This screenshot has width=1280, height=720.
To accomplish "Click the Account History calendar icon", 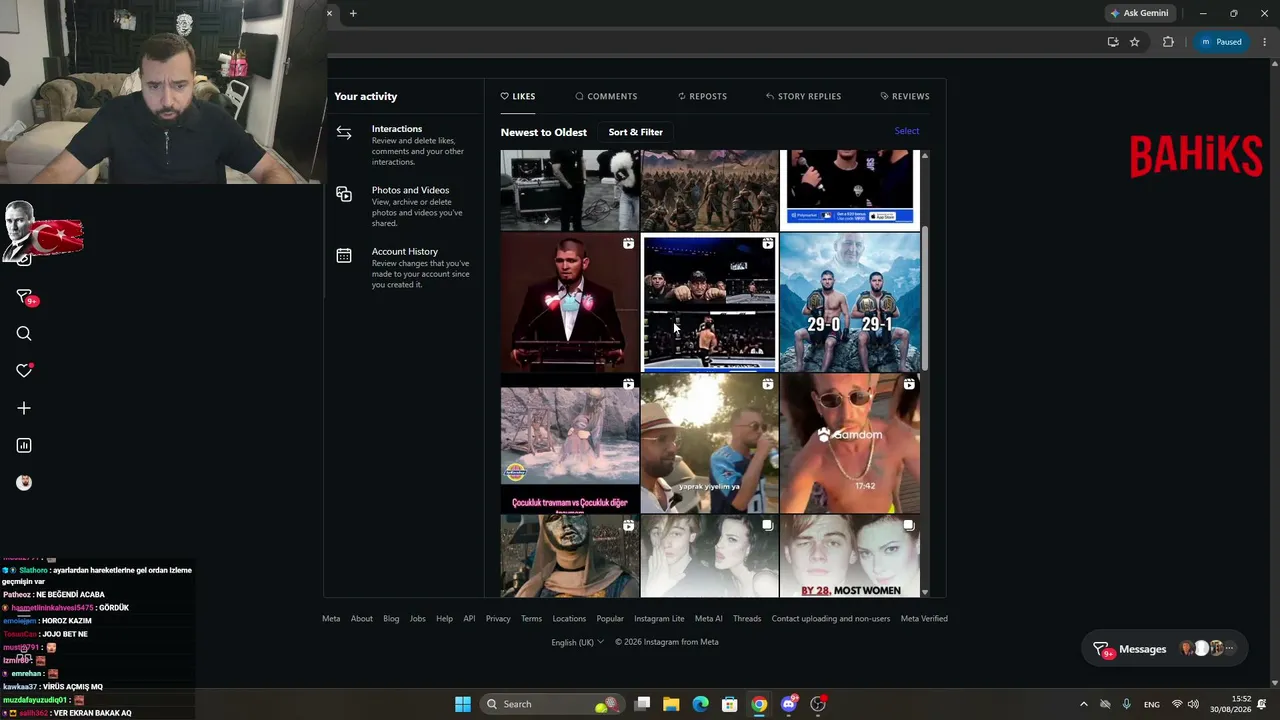I will point(344,256).
